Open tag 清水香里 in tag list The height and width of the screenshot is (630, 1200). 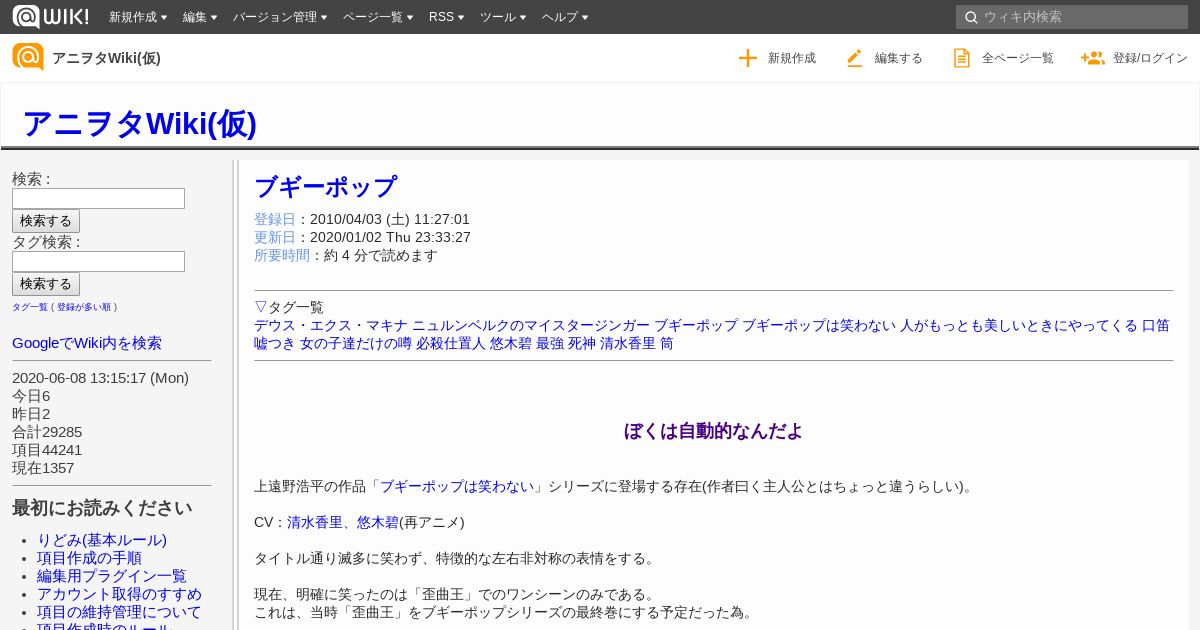(x=628, y=343)
